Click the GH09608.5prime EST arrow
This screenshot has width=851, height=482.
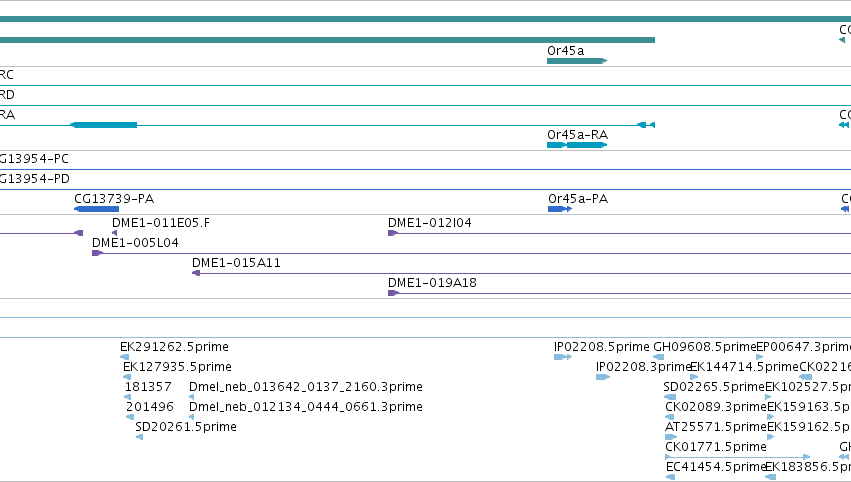[x=658, y=357]
